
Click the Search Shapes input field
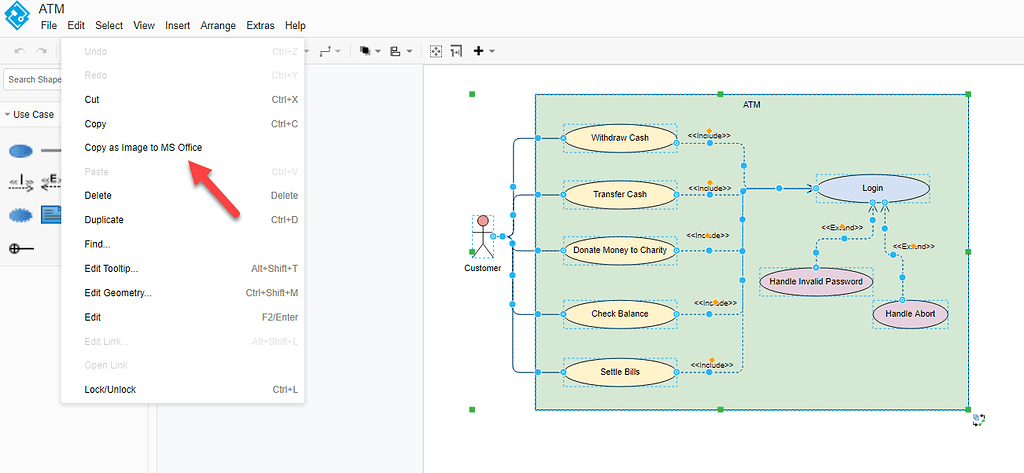tap(33, 80)
